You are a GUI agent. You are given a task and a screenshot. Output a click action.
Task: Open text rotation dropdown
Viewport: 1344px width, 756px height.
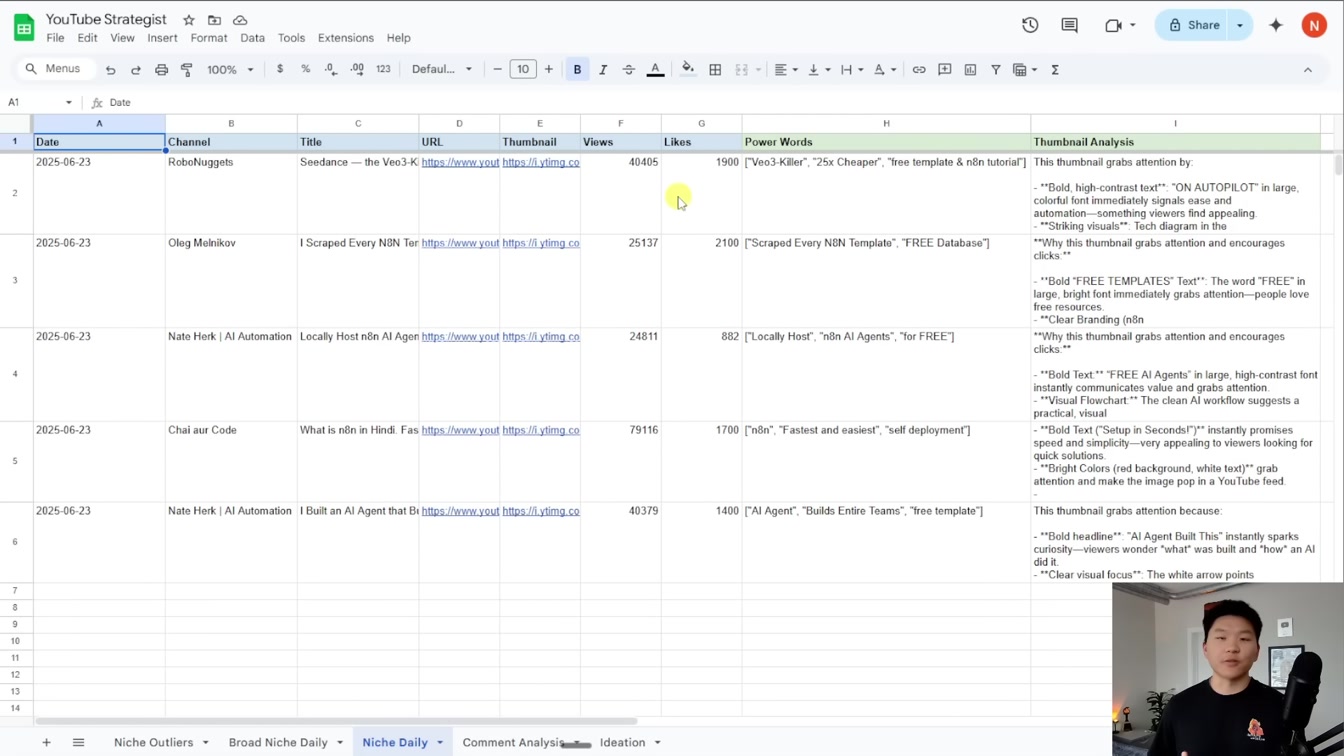pyautogui.click(x=885, y=70)
